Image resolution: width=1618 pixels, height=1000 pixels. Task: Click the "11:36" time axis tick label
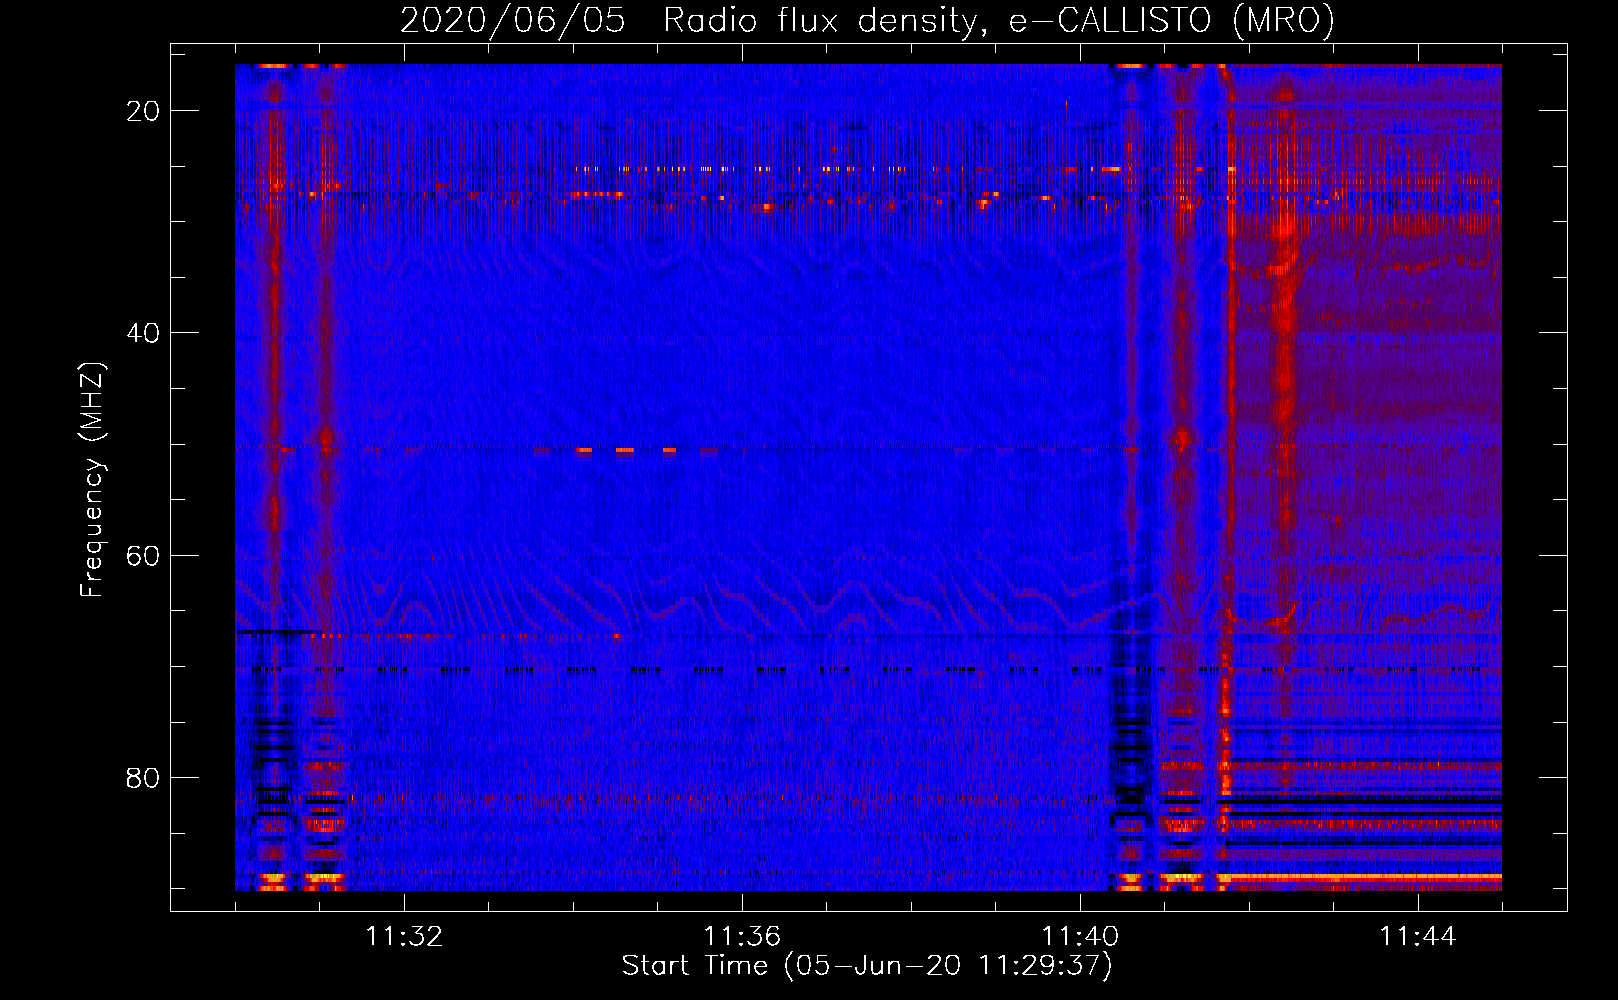point(742,937)
